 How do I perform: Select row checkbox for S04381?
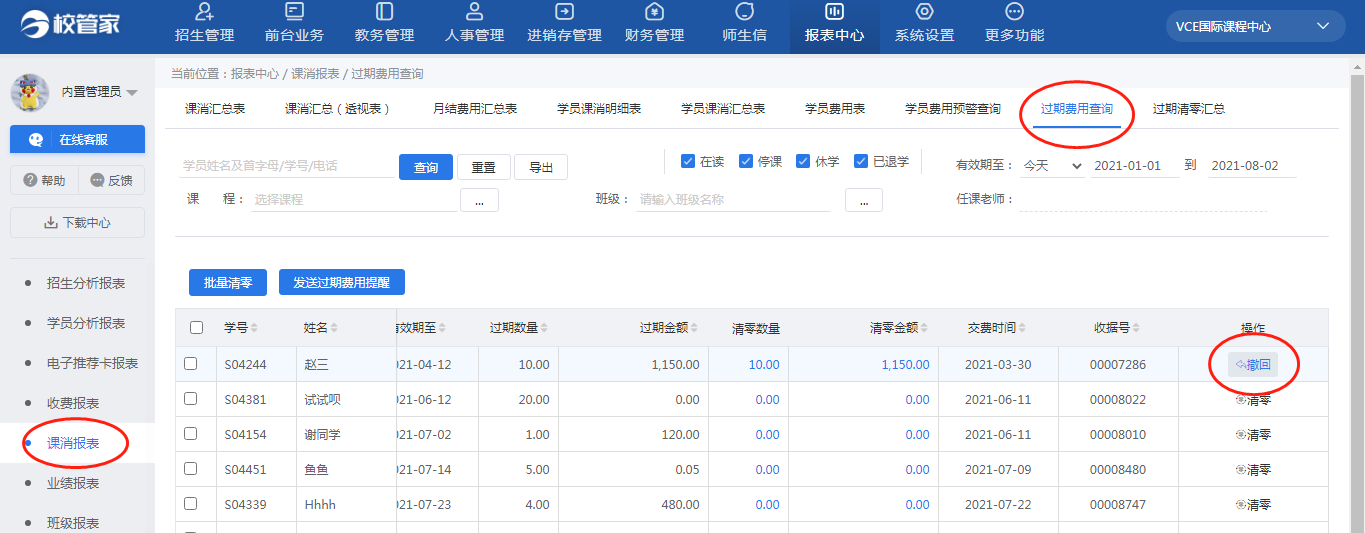point(191,399)
